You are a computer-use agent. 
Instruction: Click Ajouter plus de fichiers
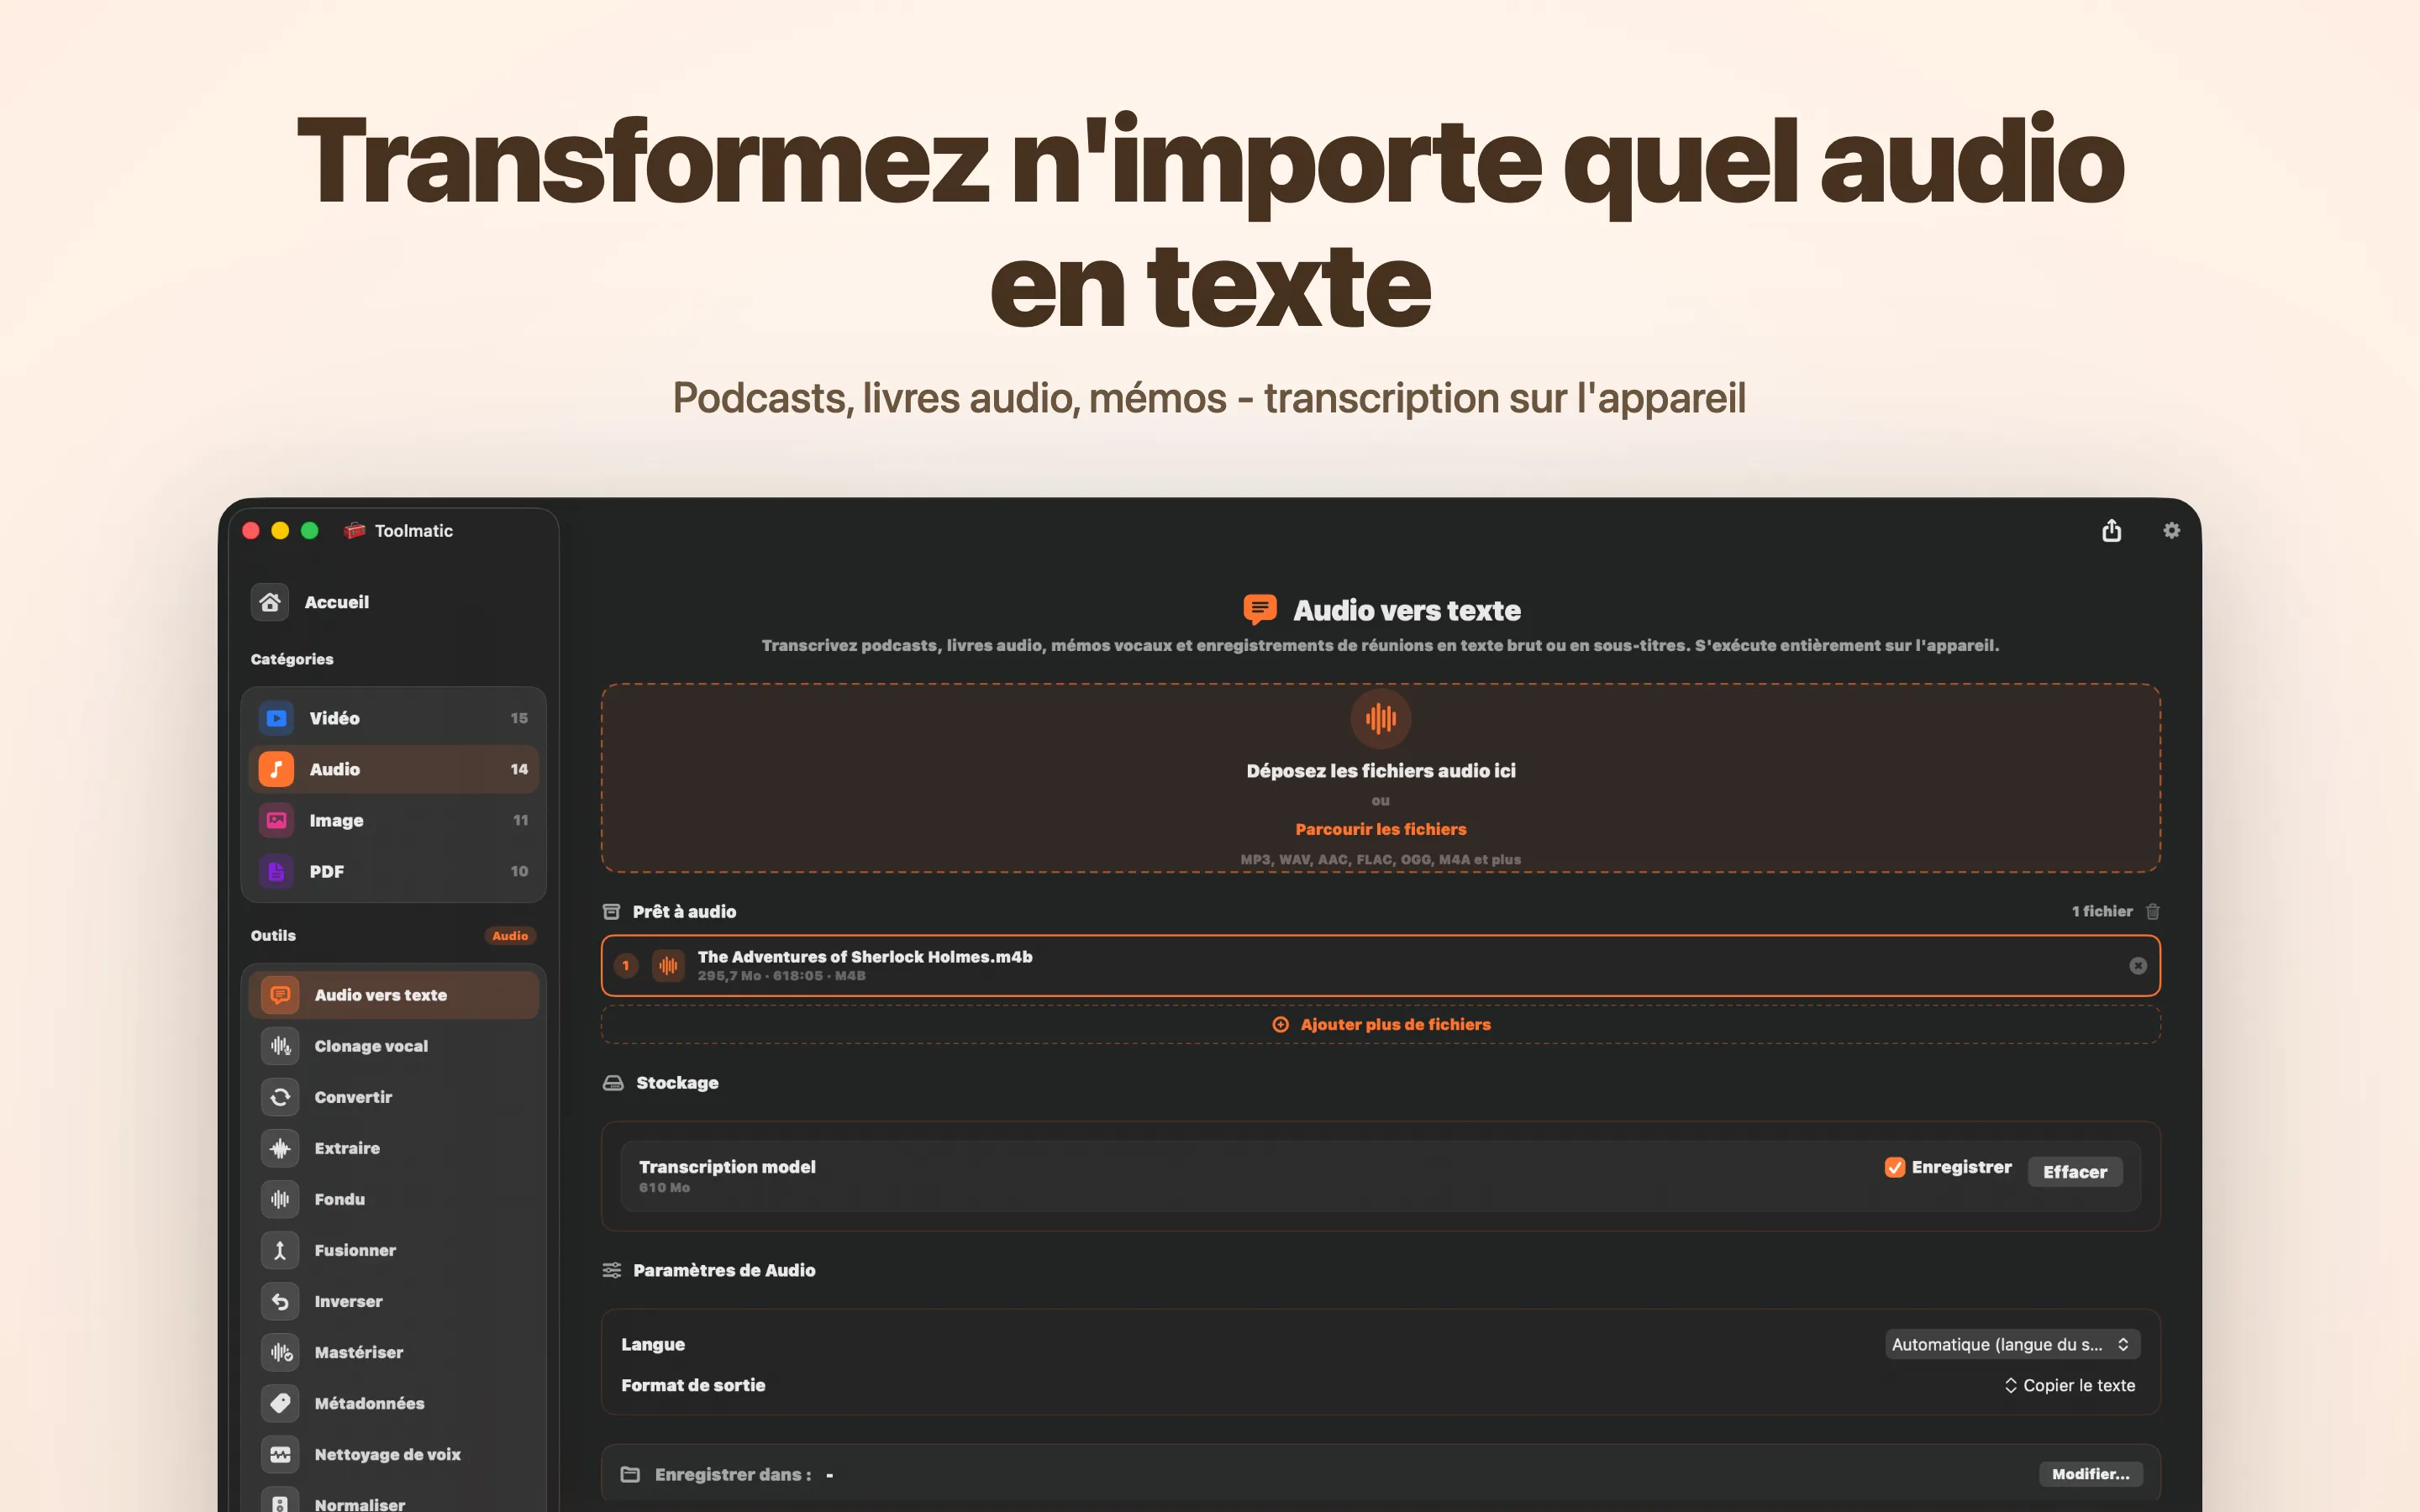point(1380,1024)
